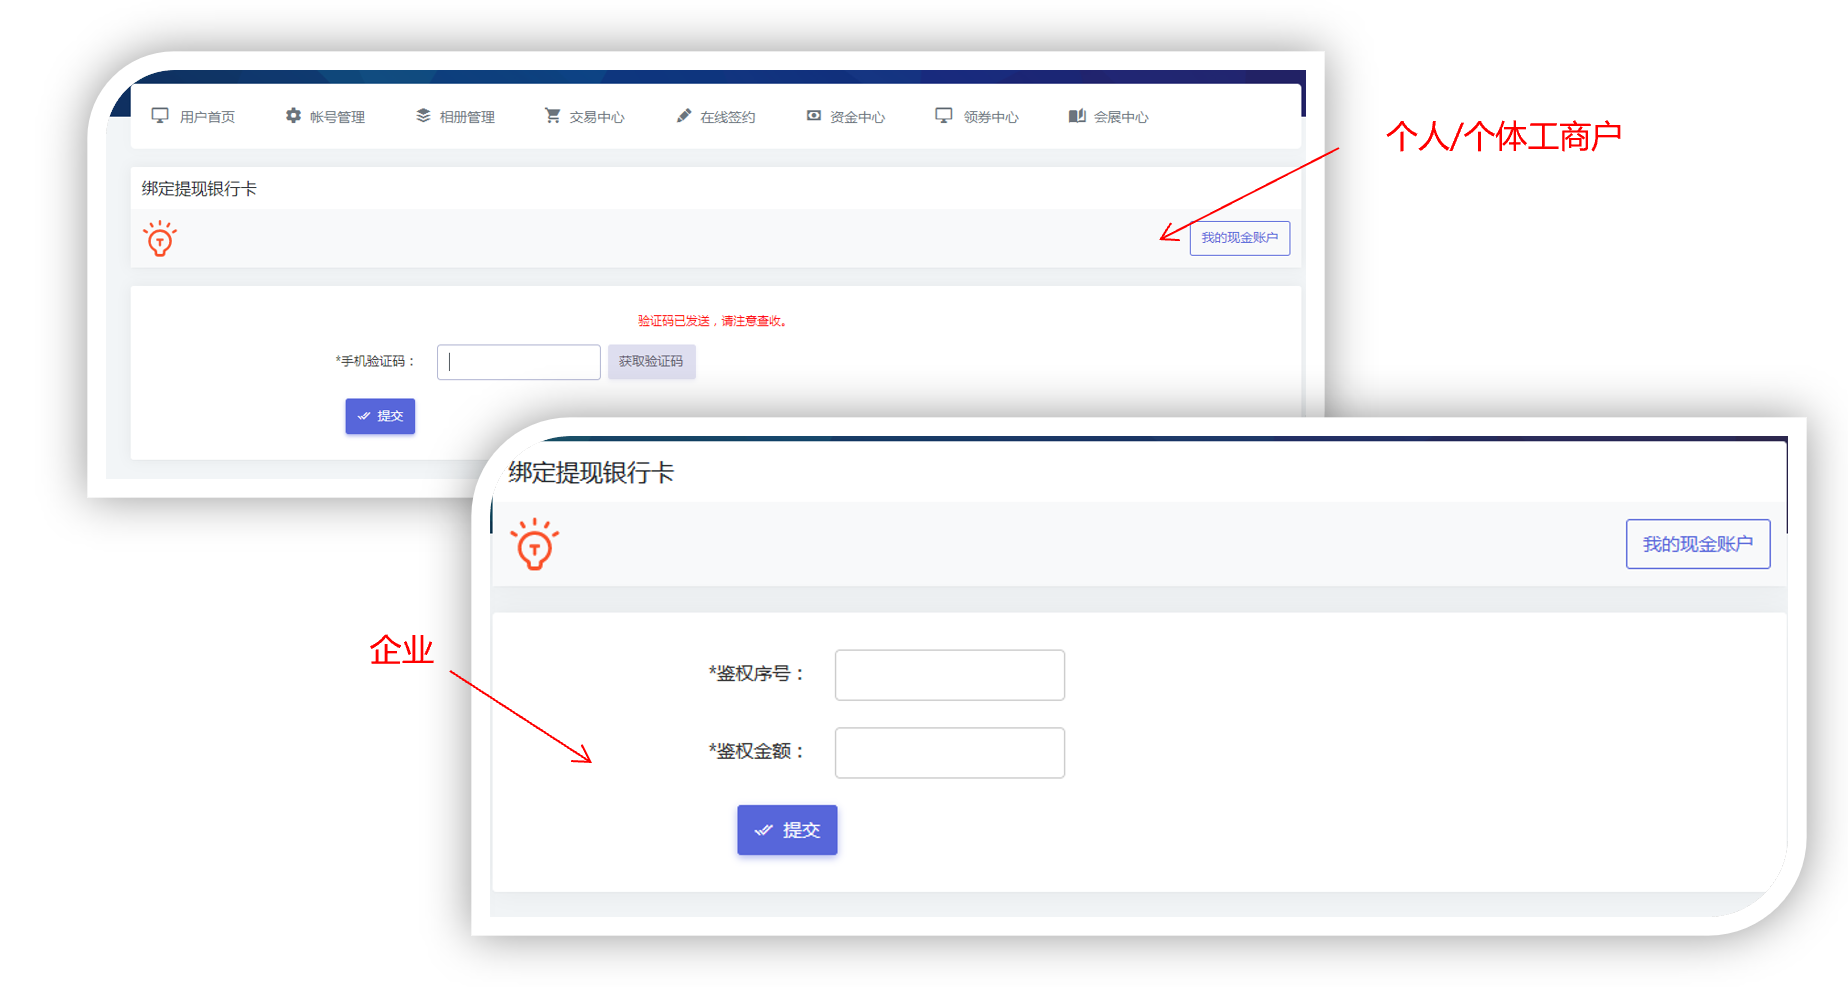This screenshot has width=1848, height=987.
Task: Click the layers icon beside 相册管理
Action: pos(423,116)
